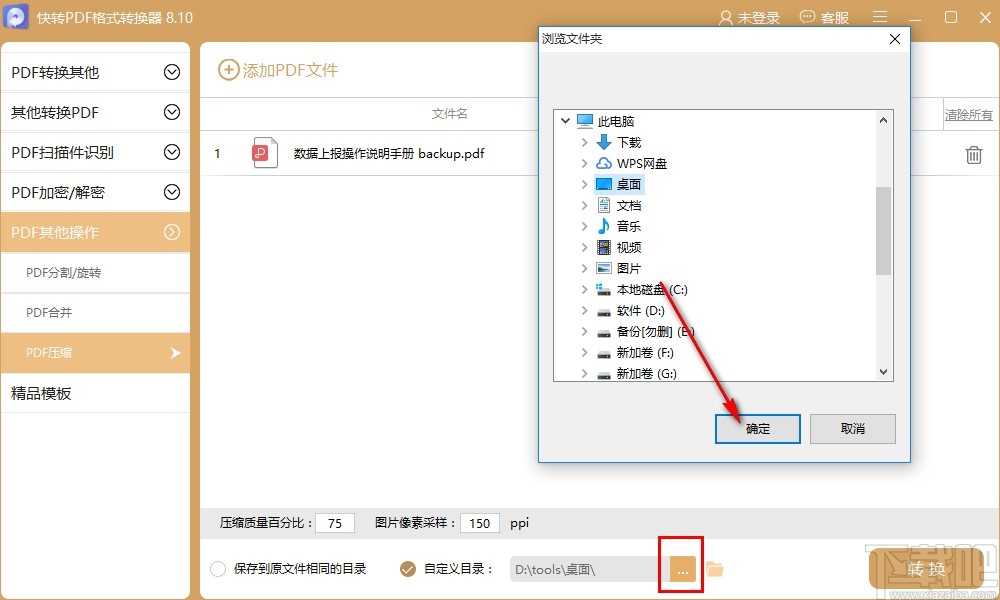The image size is (1000, 600).
Task: Click the tree scrollbar up arrow
Action: tap(883, 120)
